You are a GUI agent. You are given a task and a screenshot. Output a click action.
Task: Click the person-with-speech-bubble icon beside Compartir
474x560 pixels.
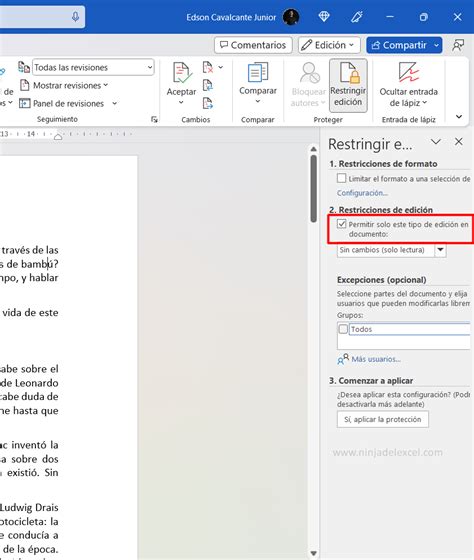(458, 45)
